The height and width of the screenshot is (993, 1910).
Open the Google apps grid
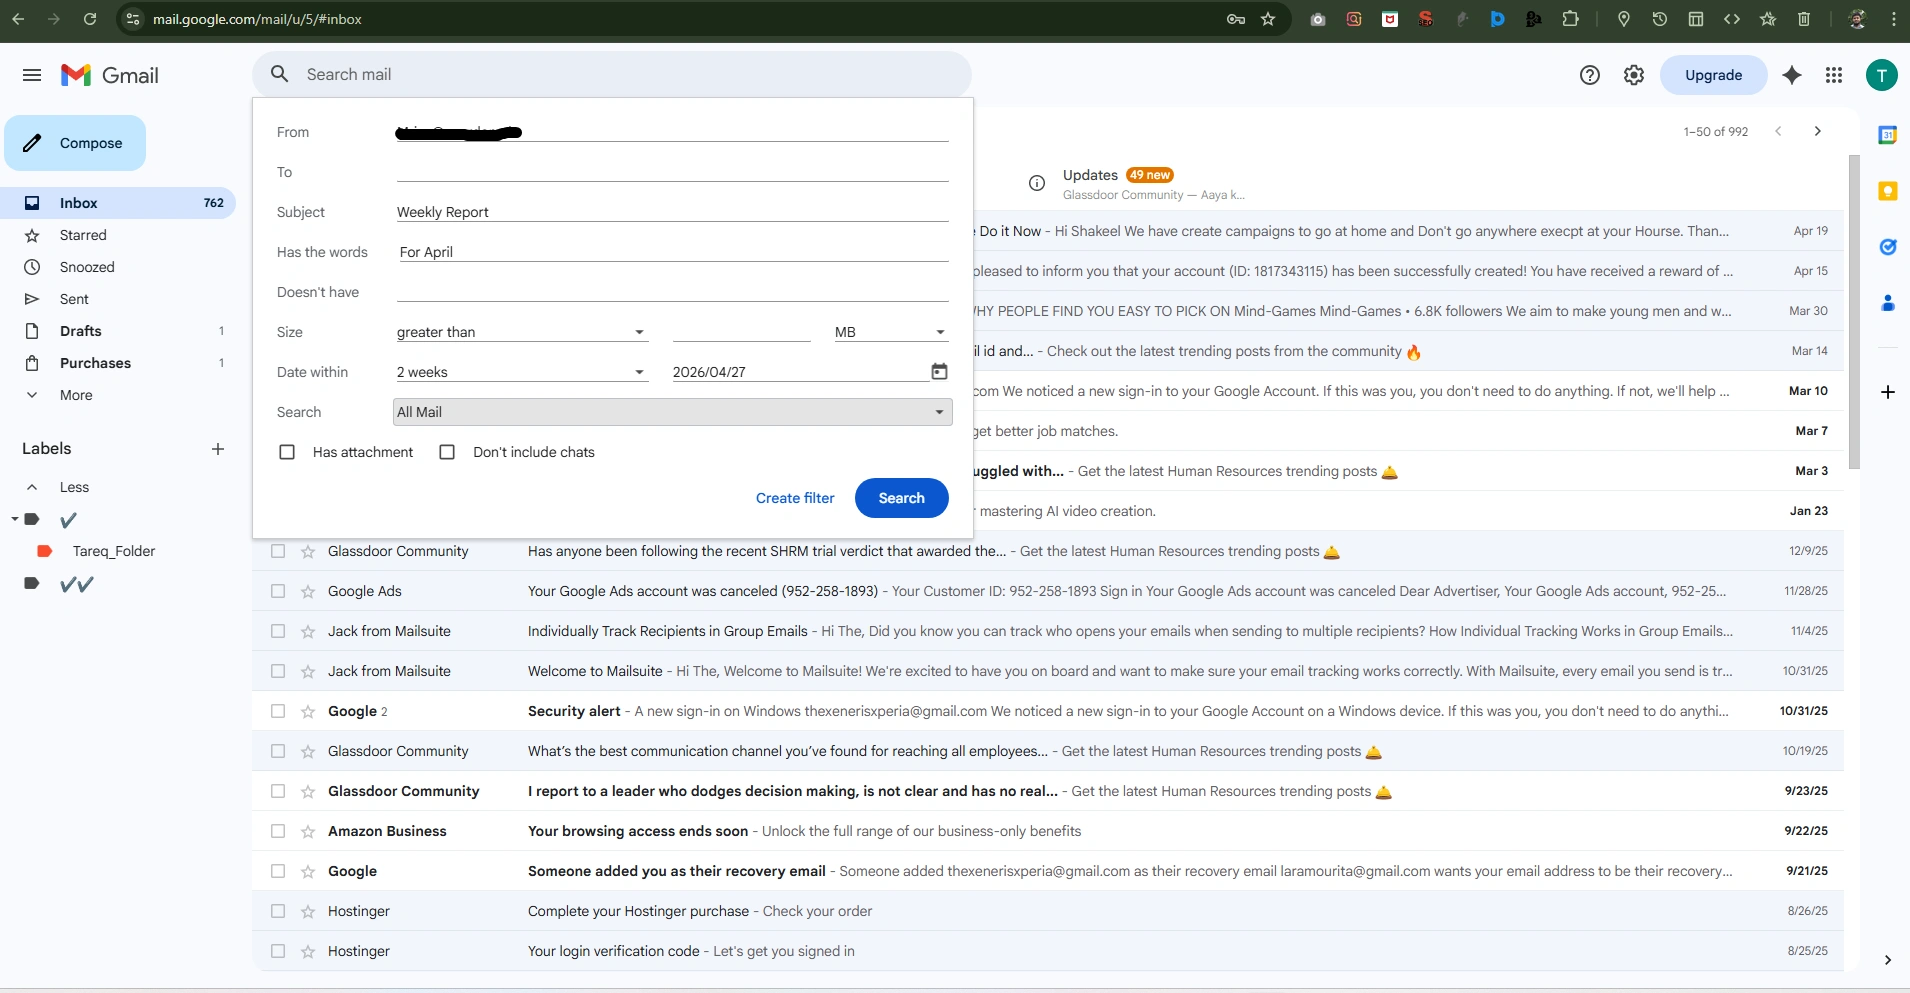pos(1834,75)
